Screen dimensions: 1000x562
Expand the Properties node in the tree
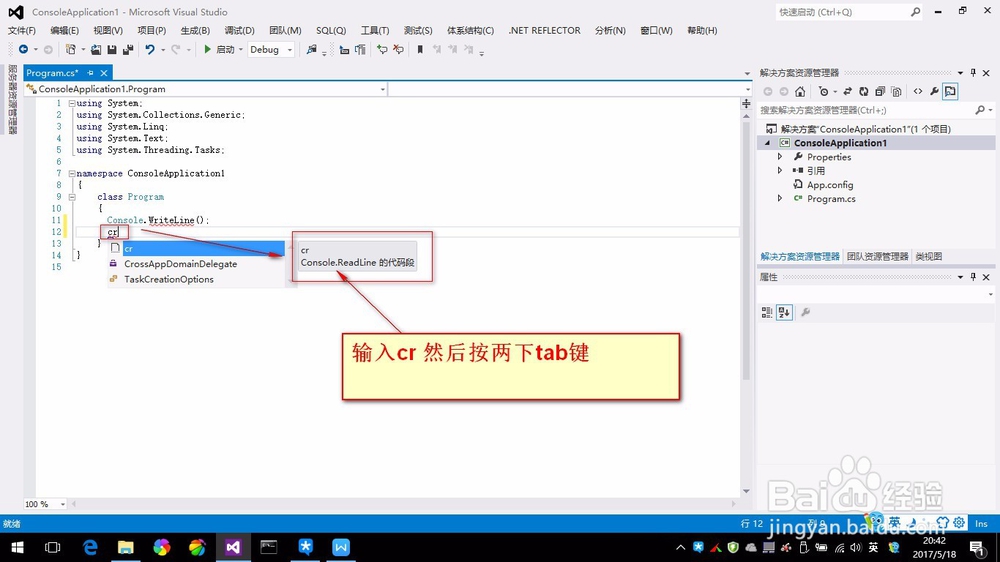point(779,157)
